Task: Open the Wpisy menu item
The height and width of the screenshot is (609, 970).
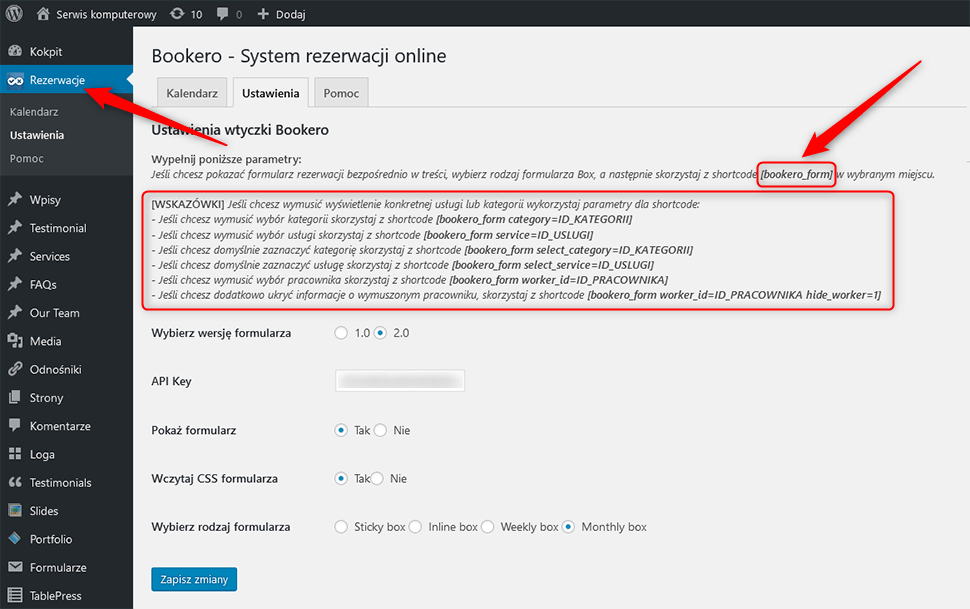Action: click(x=66, y=199)
